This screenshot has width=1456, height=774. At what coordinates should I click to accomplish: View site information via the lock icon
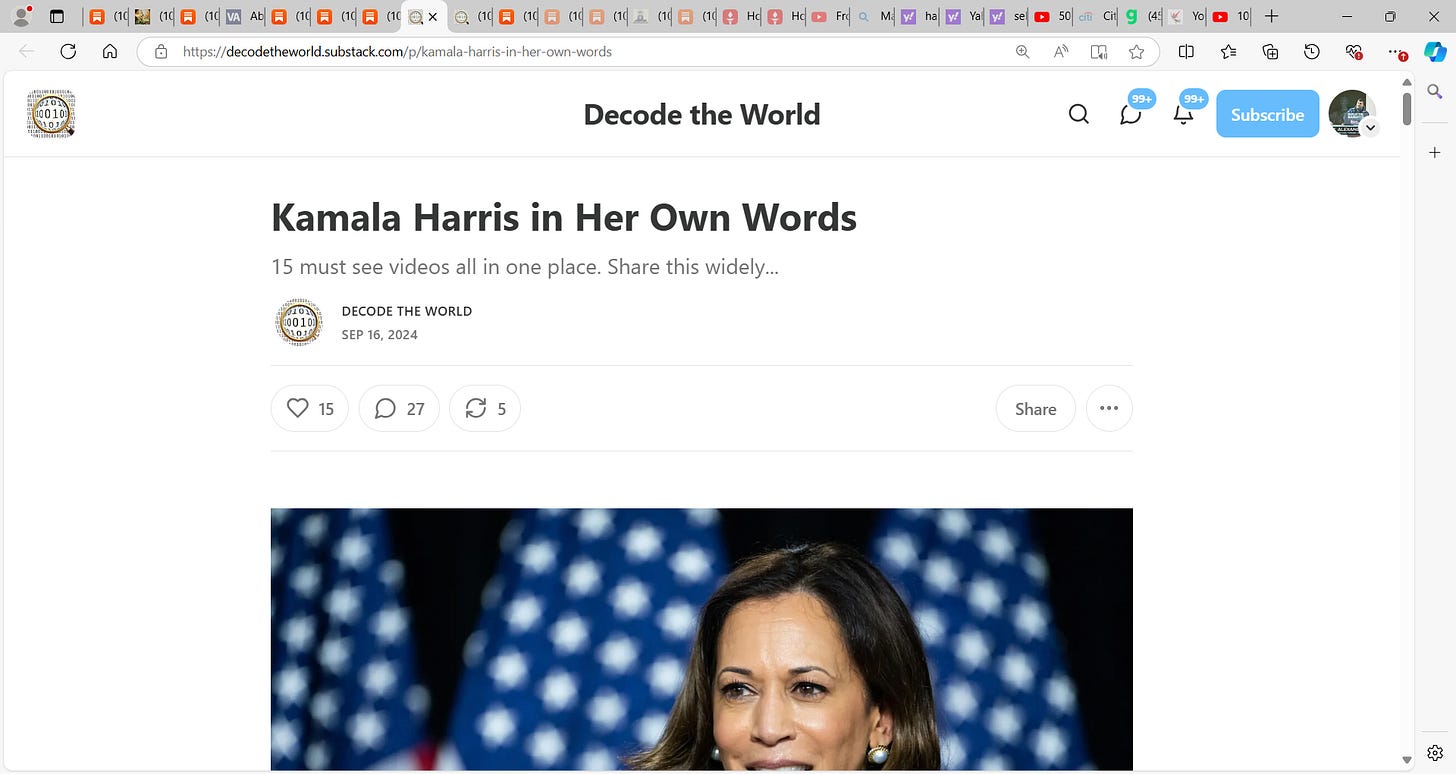coord(160,52)
